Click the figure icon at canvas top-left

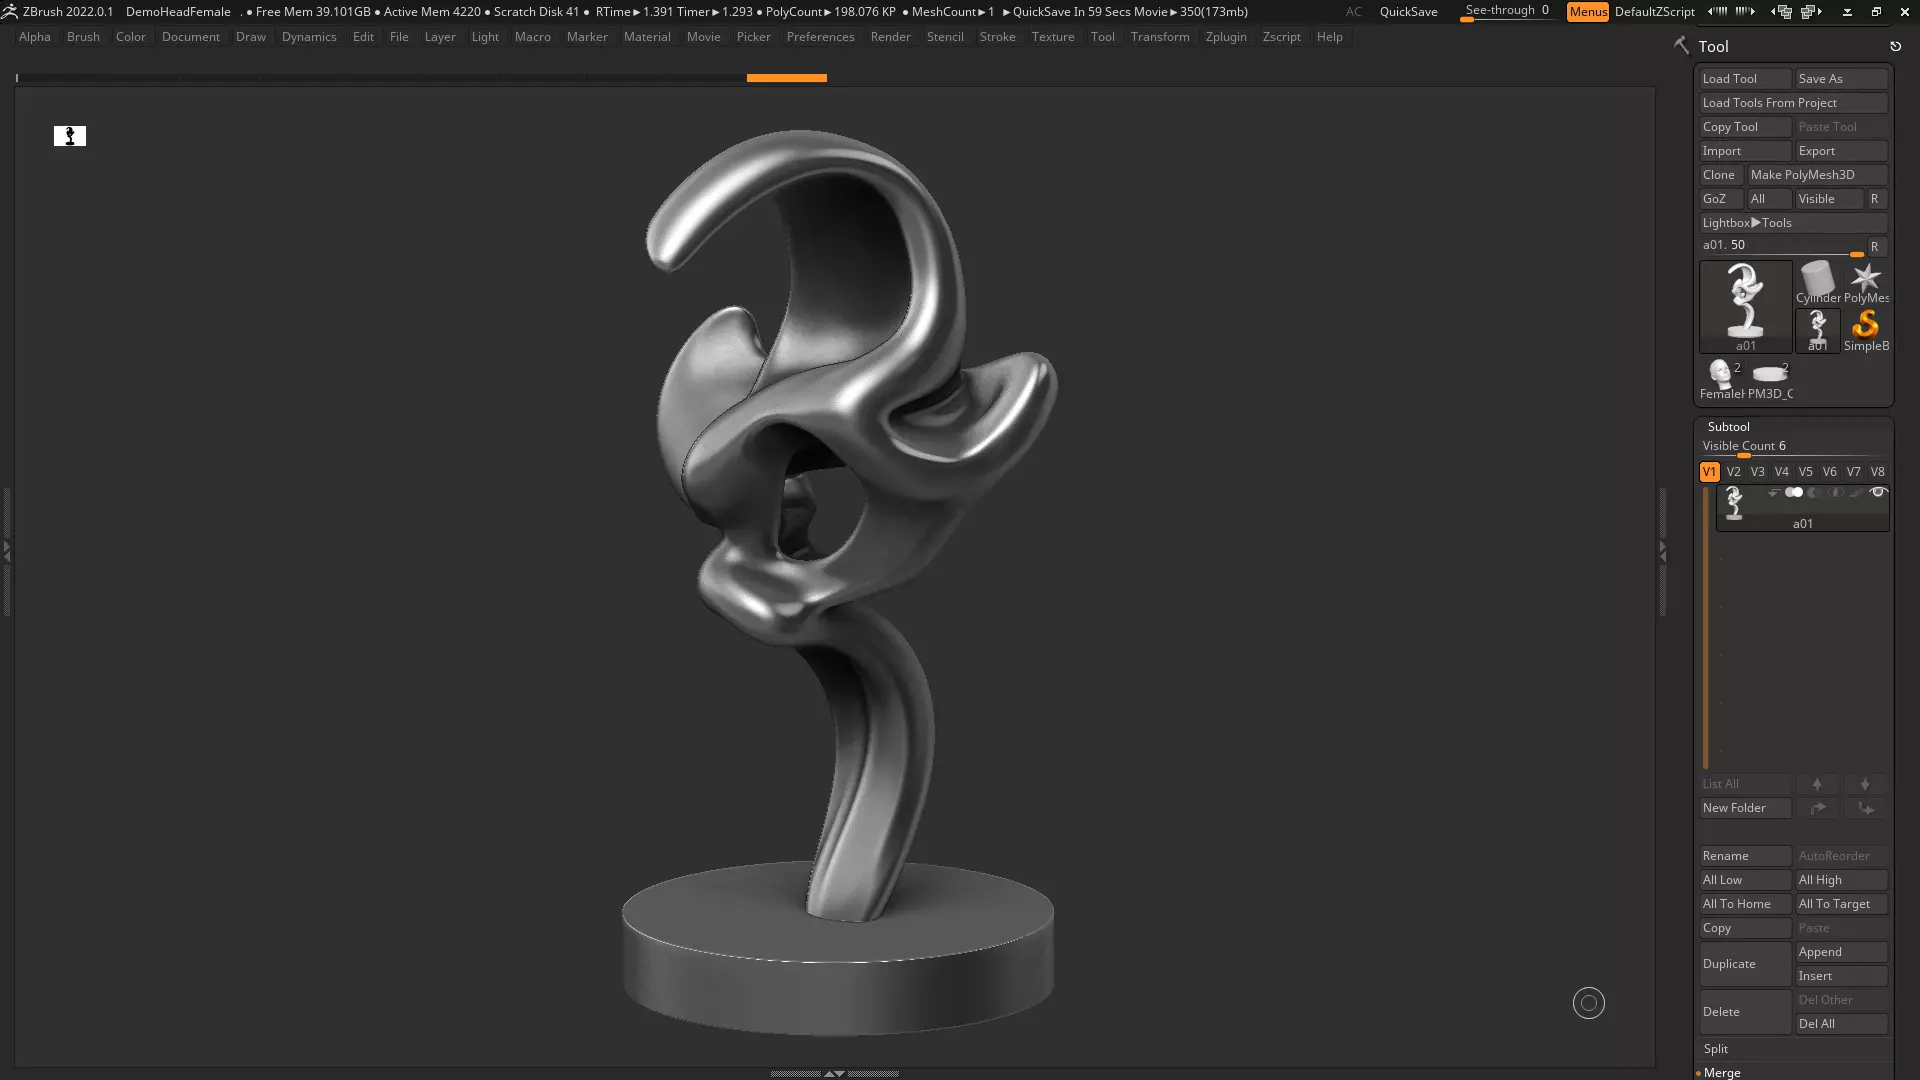(x=70, y=136)
